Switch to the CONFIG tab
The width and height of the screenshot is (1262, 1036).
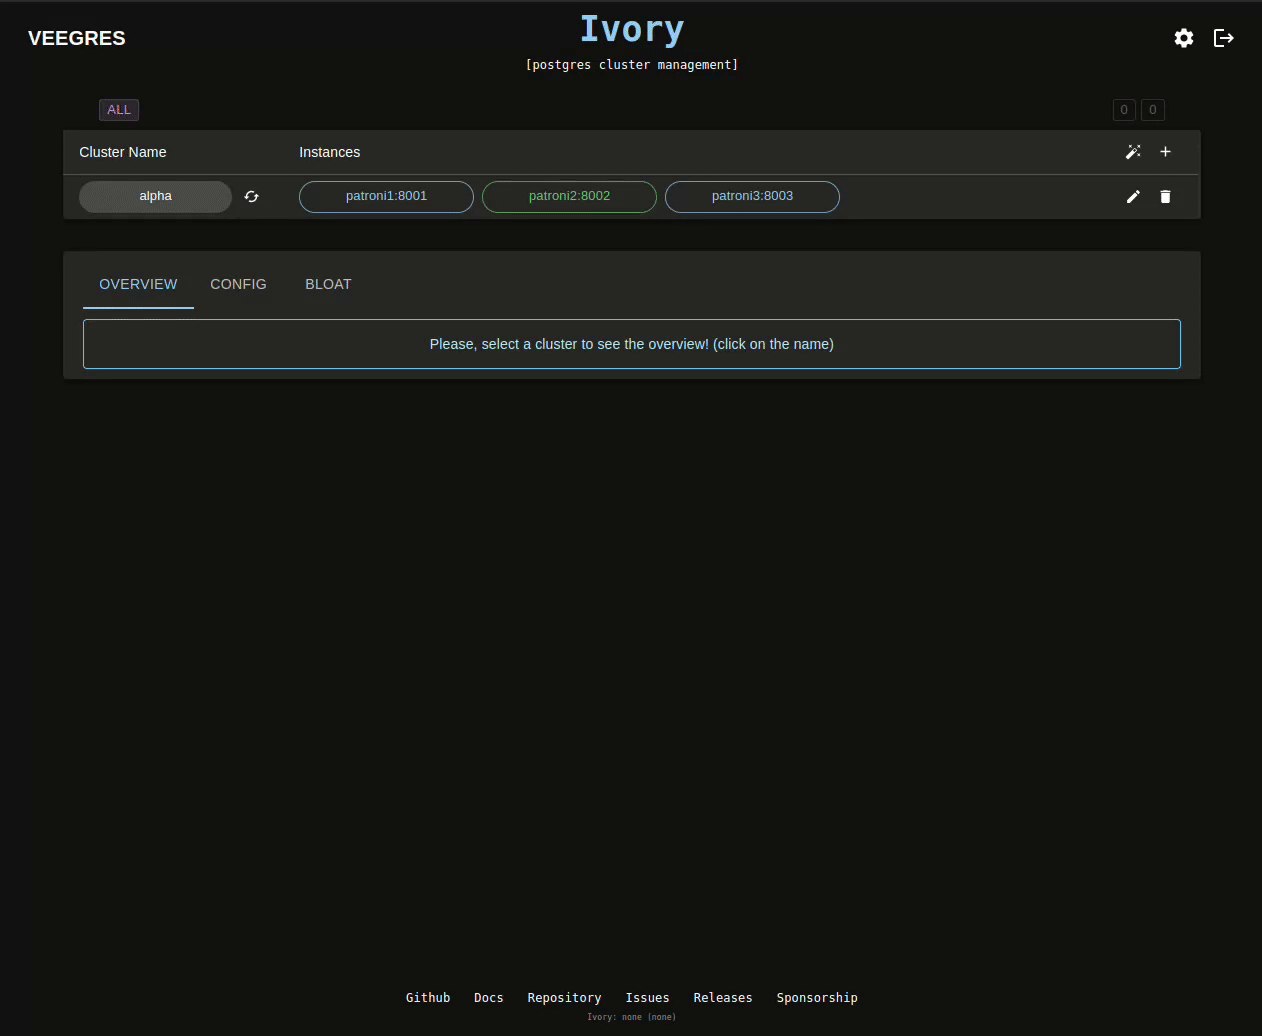[238, 284]
